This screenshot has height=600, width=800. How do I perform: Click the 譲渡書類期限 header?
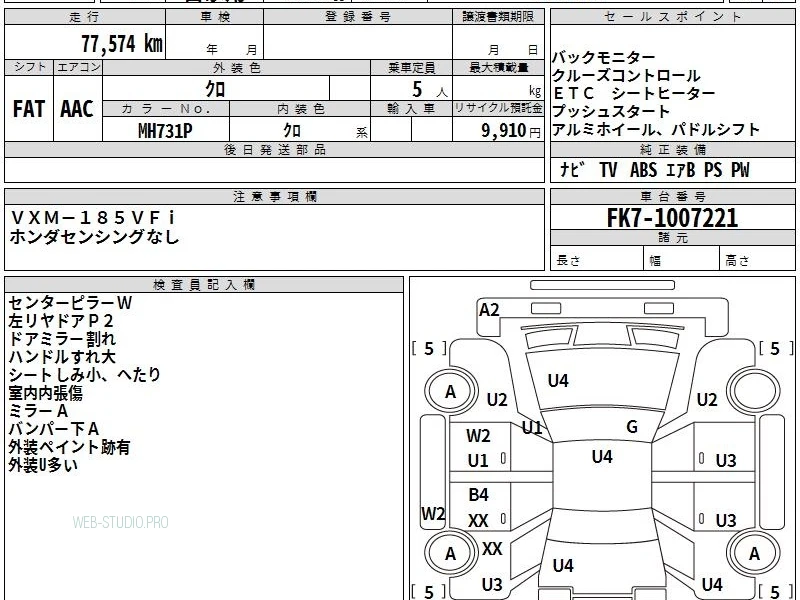[x=498, y=17]
